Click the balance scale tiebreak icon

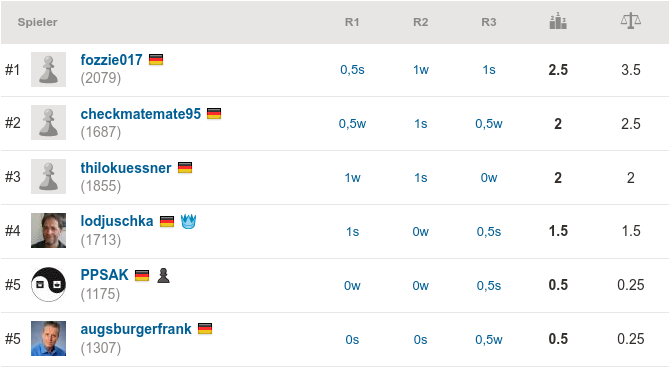(631, 20)
